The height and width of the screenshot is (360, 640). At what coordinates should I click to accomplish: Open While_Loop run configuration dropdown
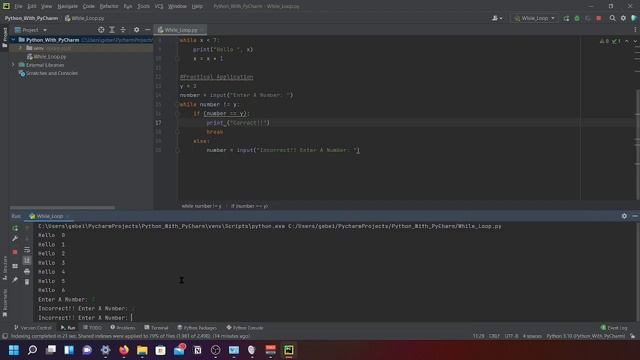click(535, 18)
